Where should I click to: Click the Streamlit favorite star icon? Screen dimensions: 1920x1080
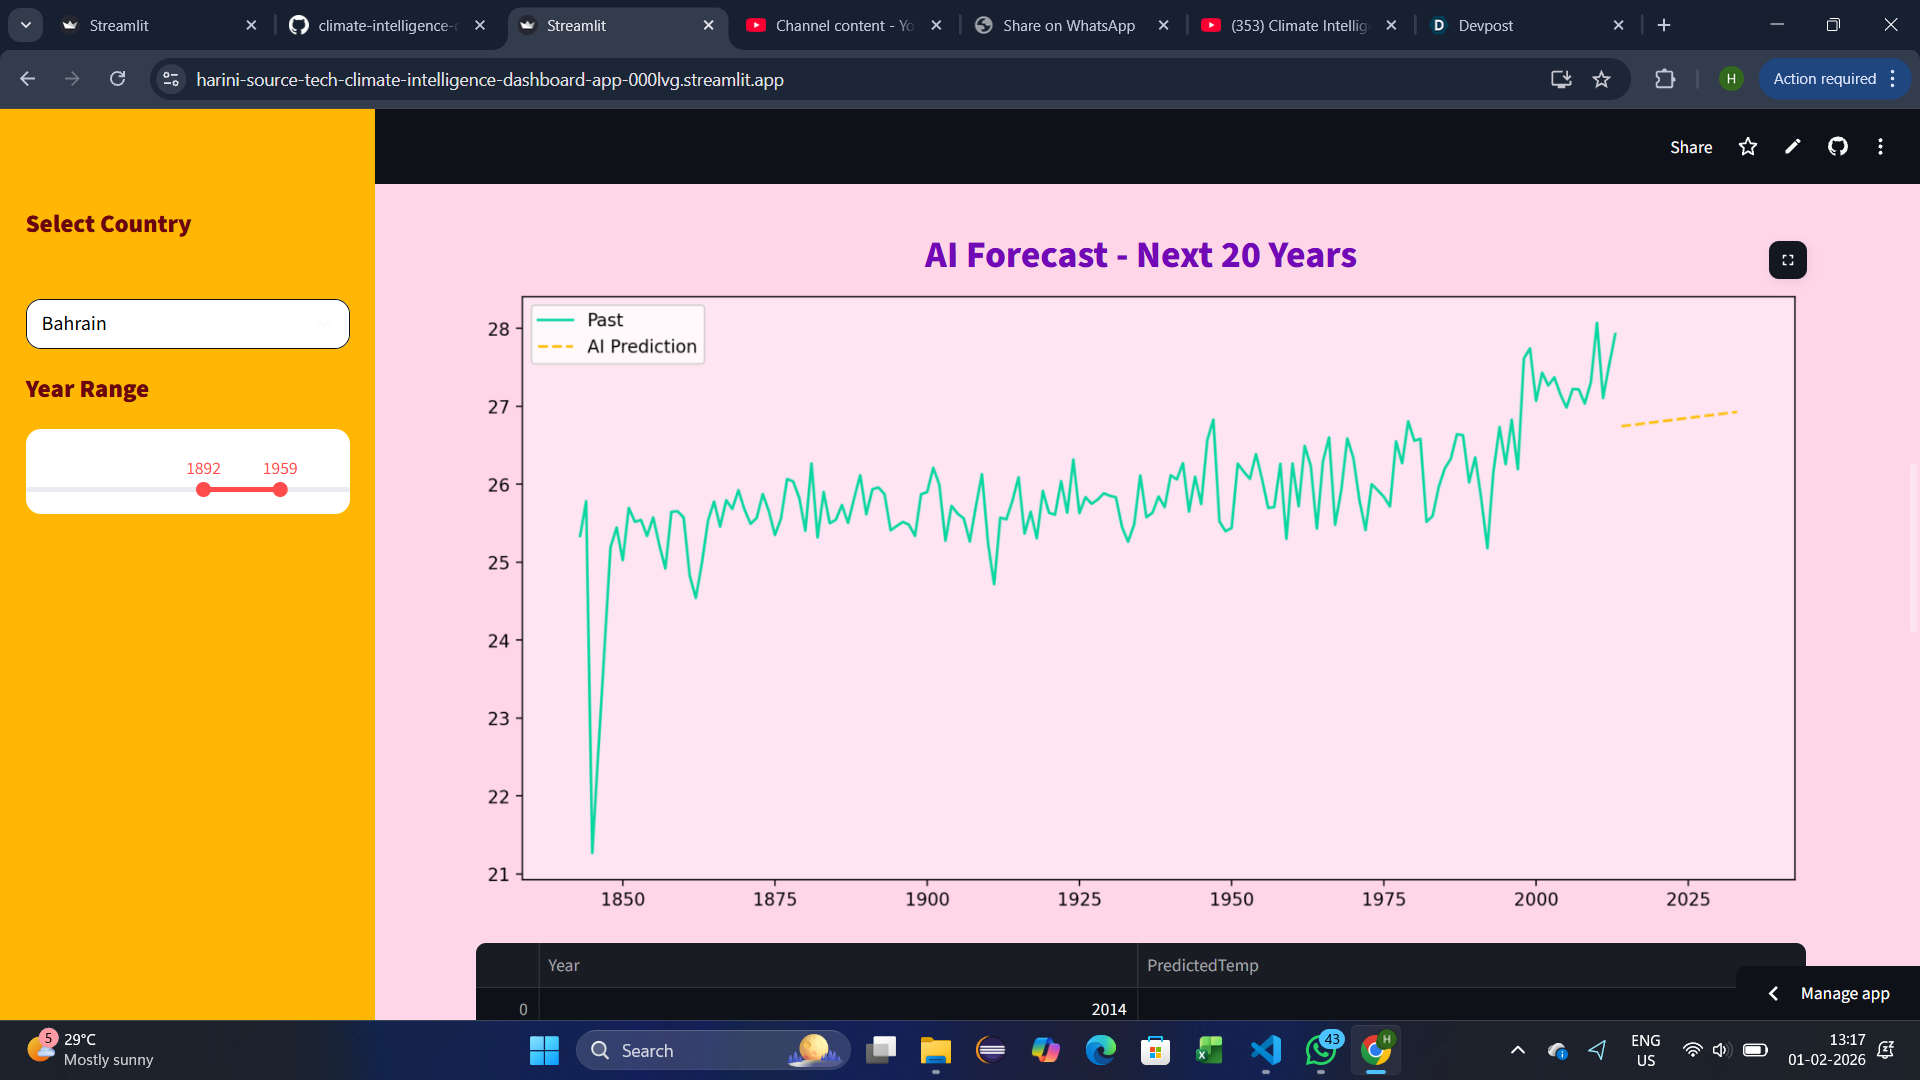pos(1747,147)
